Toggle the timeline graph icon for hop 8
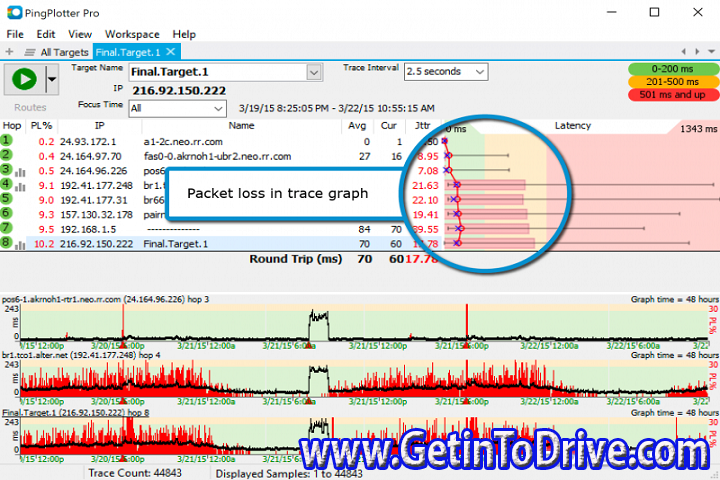720x480 pixels. pos(20,246)
